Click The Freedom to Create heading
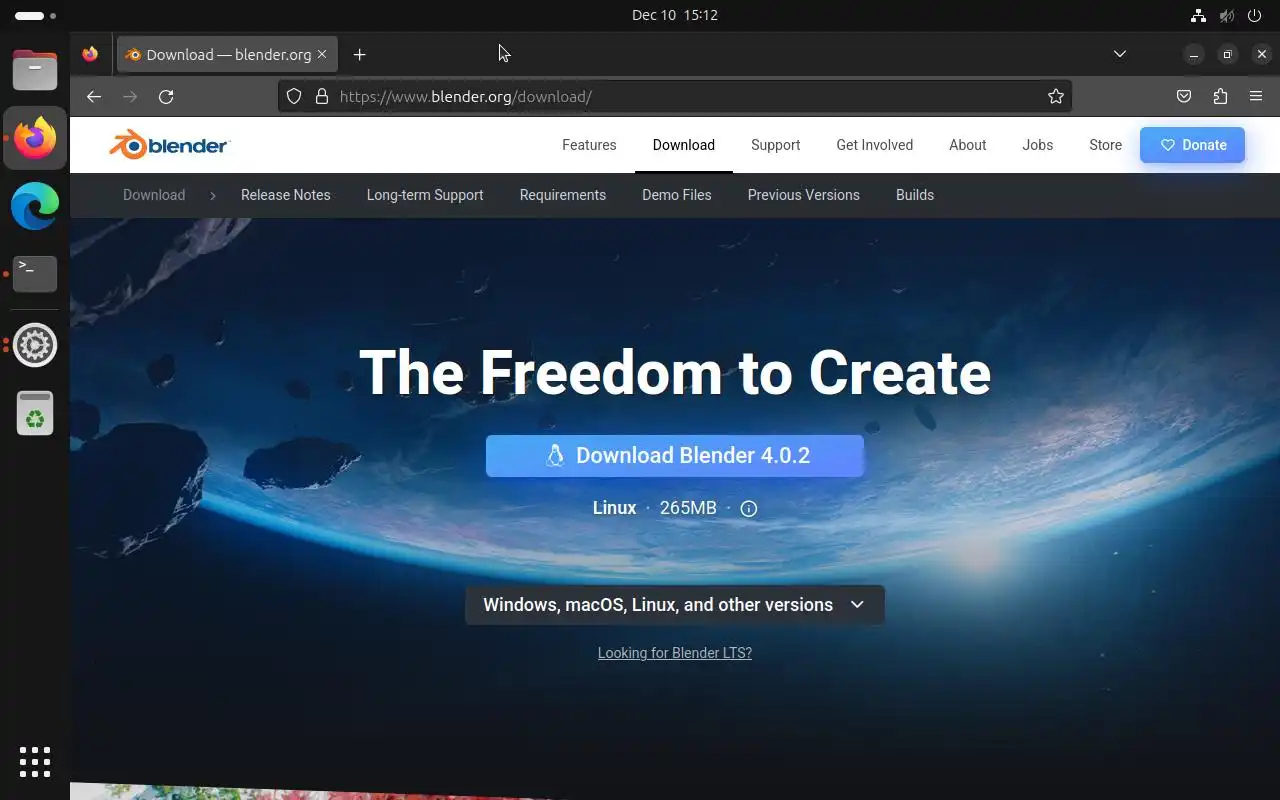This screenshot has height=800, width=1280. coord(675,372)
